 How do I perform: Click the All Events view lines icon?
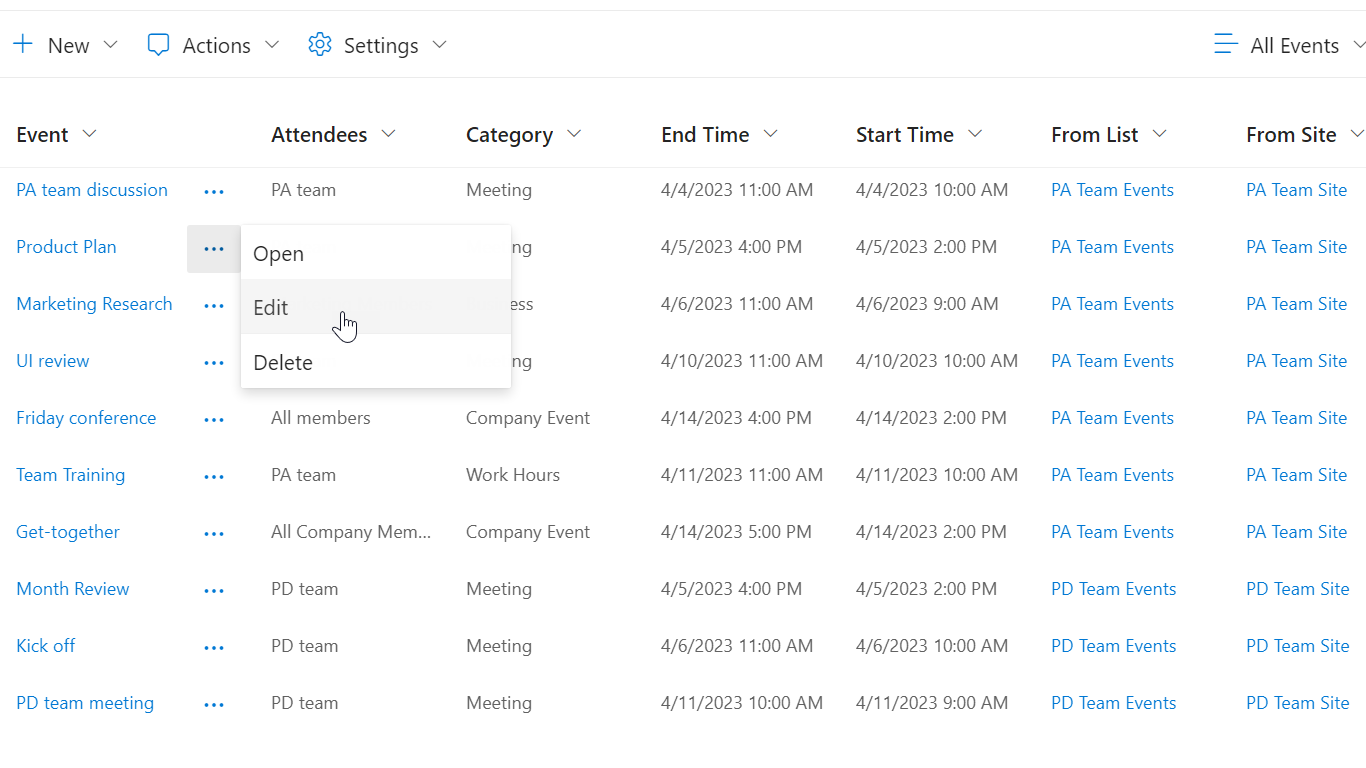[x=1226, y=45]
